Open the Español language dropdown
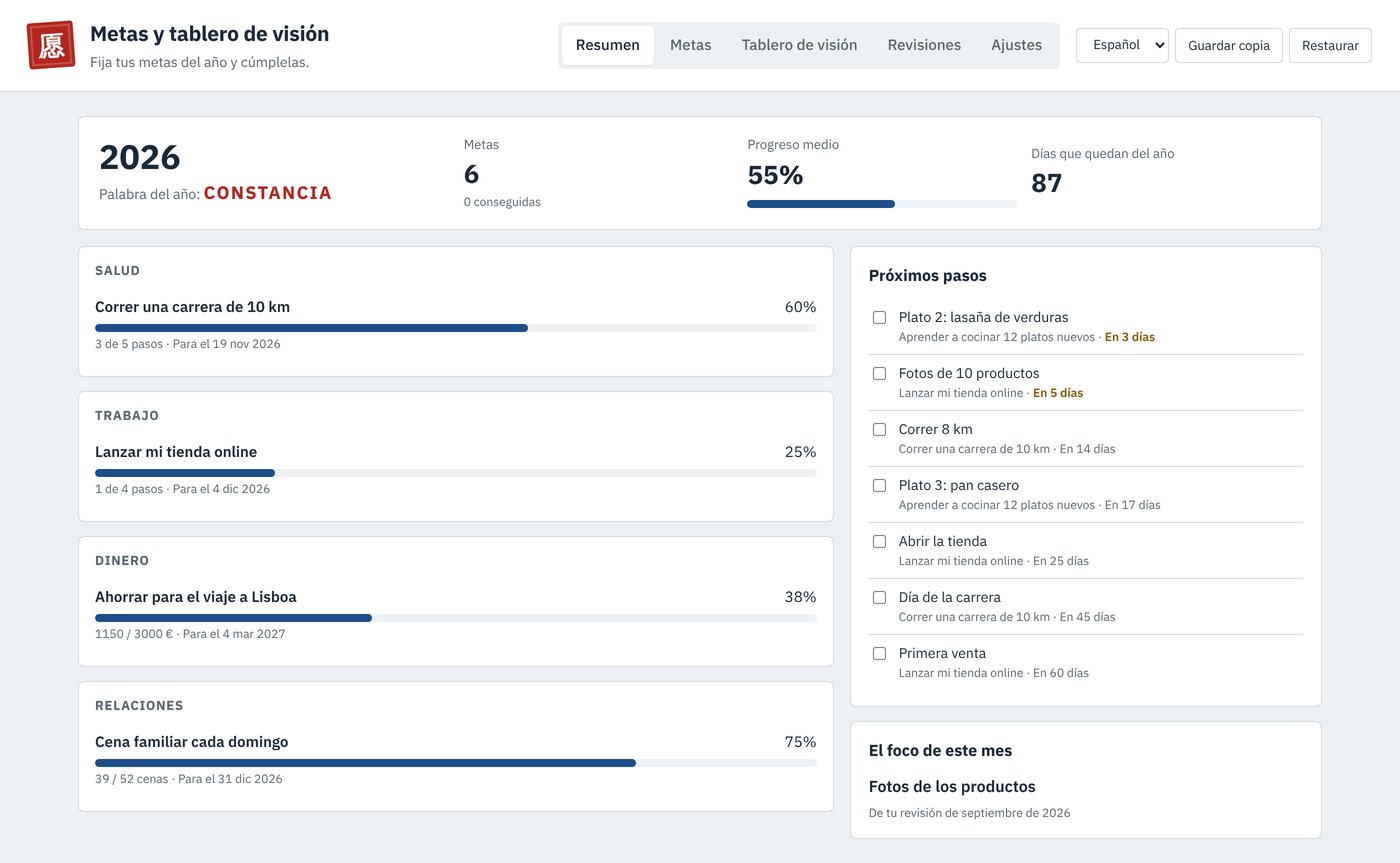This screenshot has height=863, width=1400. 1122,45
